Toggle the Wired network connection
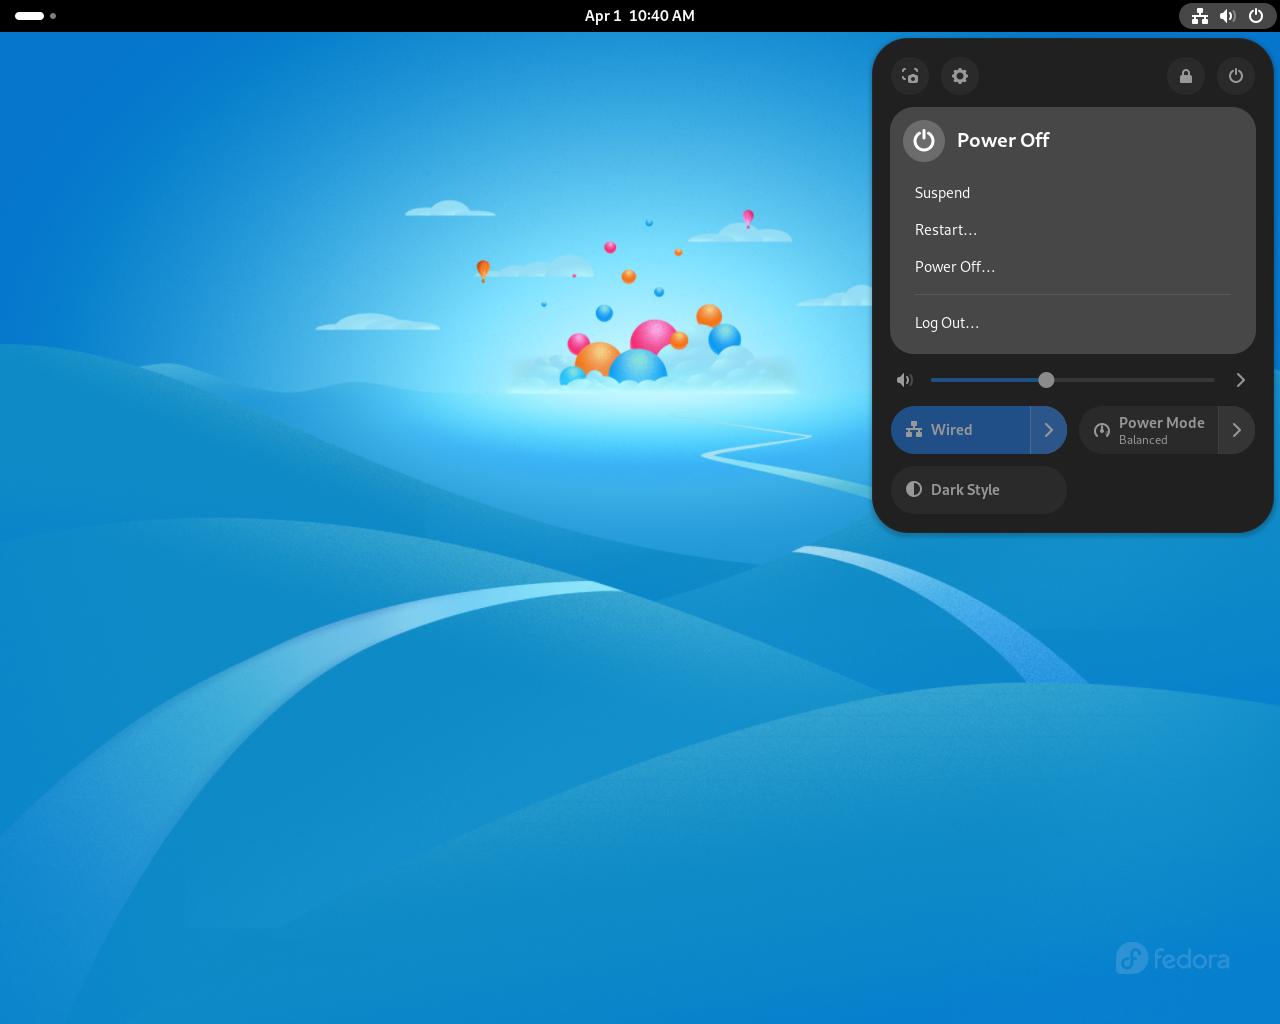 pos(960,430)
